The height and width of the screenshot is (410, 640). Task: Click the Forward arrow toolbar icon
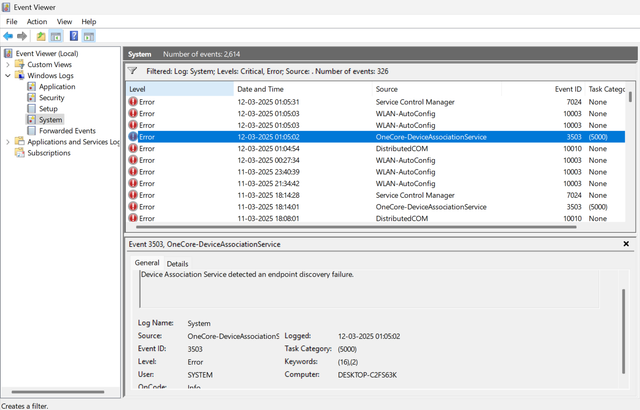[x=22, y=36]
